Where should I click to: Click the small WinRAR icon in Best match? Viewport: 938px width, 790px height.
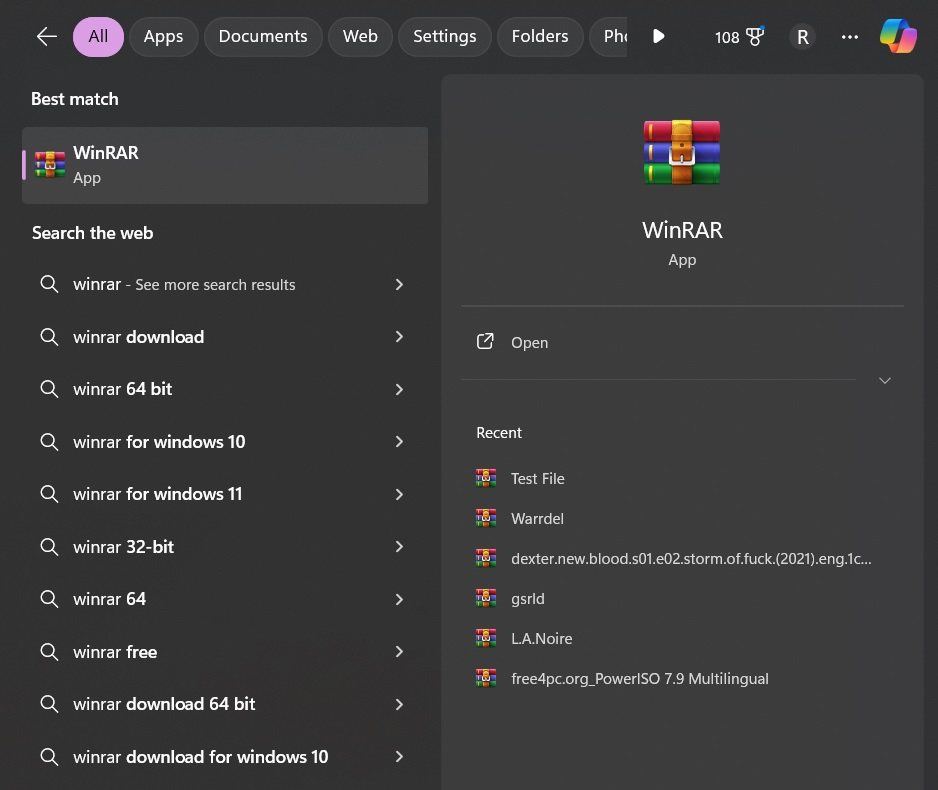pos(50,164)
